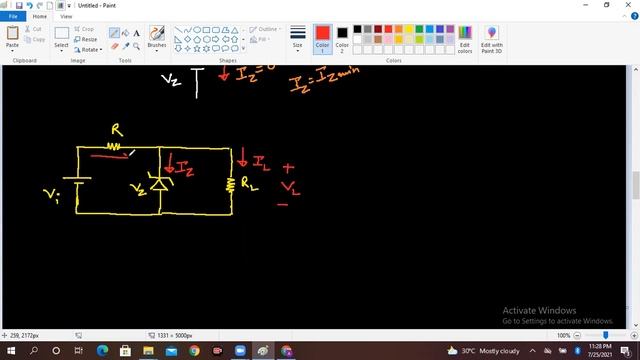Viewport: 640px width, 360px height.
Task: Choose the Right triangle shape
Action: (178, 40)
